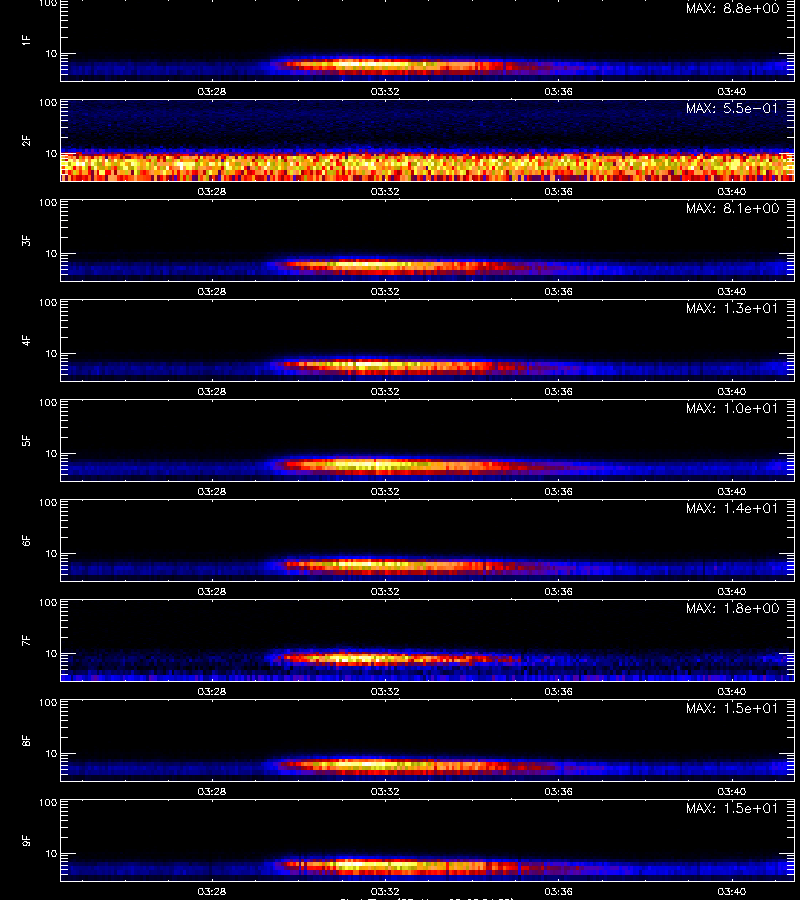Click the 'MAX: 5.5e-01' label in panel 2F
This screenshot has height=900, width=800.
732,108
